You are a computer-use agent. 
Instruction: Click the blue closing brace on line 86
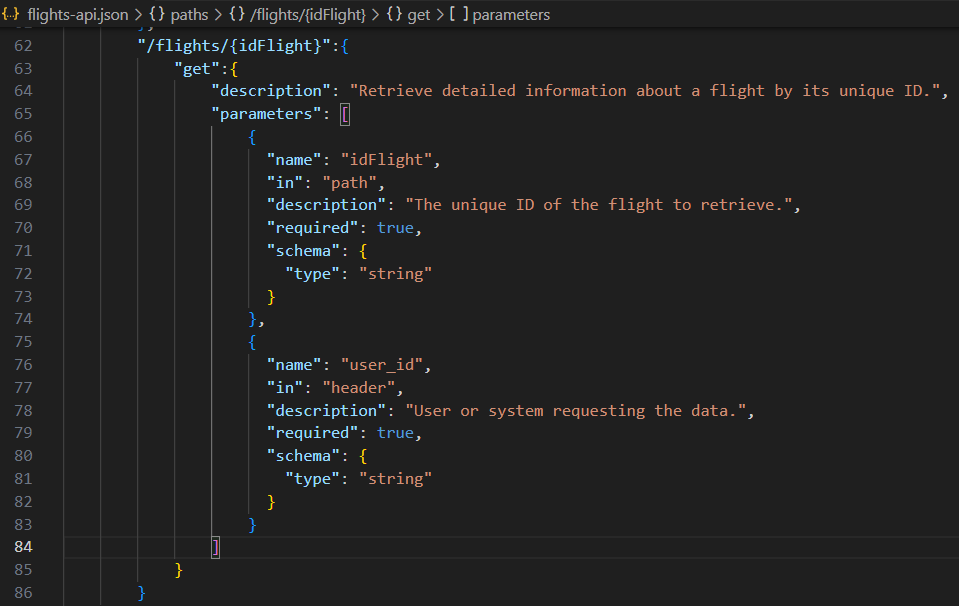141,593
